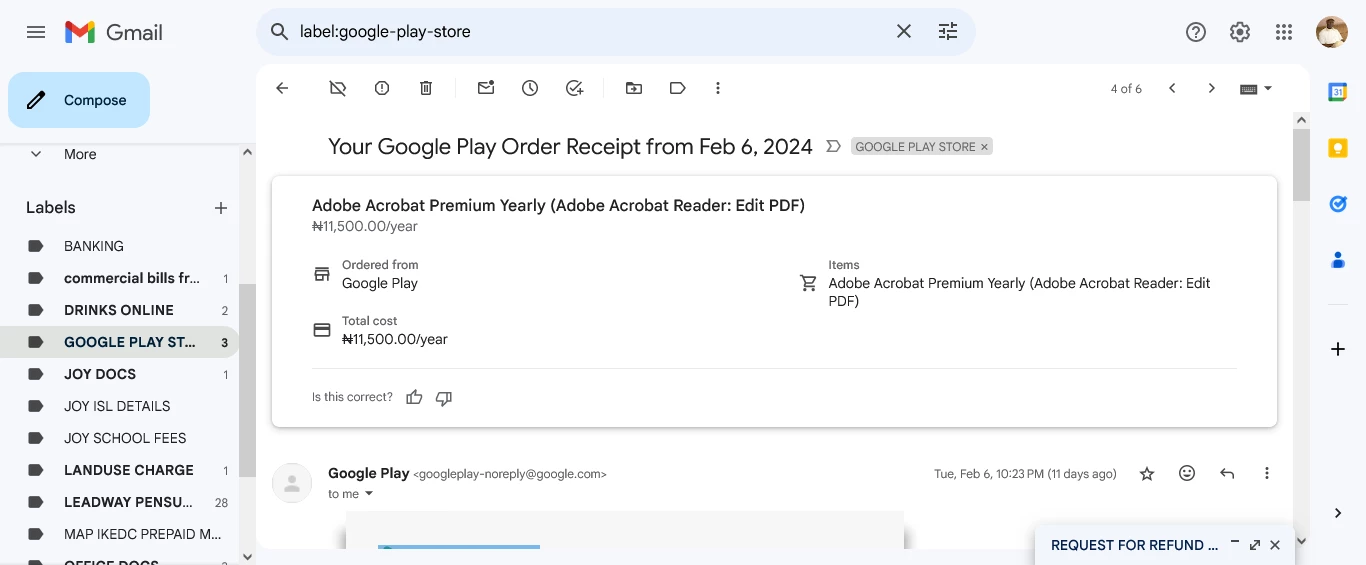1366x565 pixels.
Task: Remove label from conversation icon
Action: 338,88
